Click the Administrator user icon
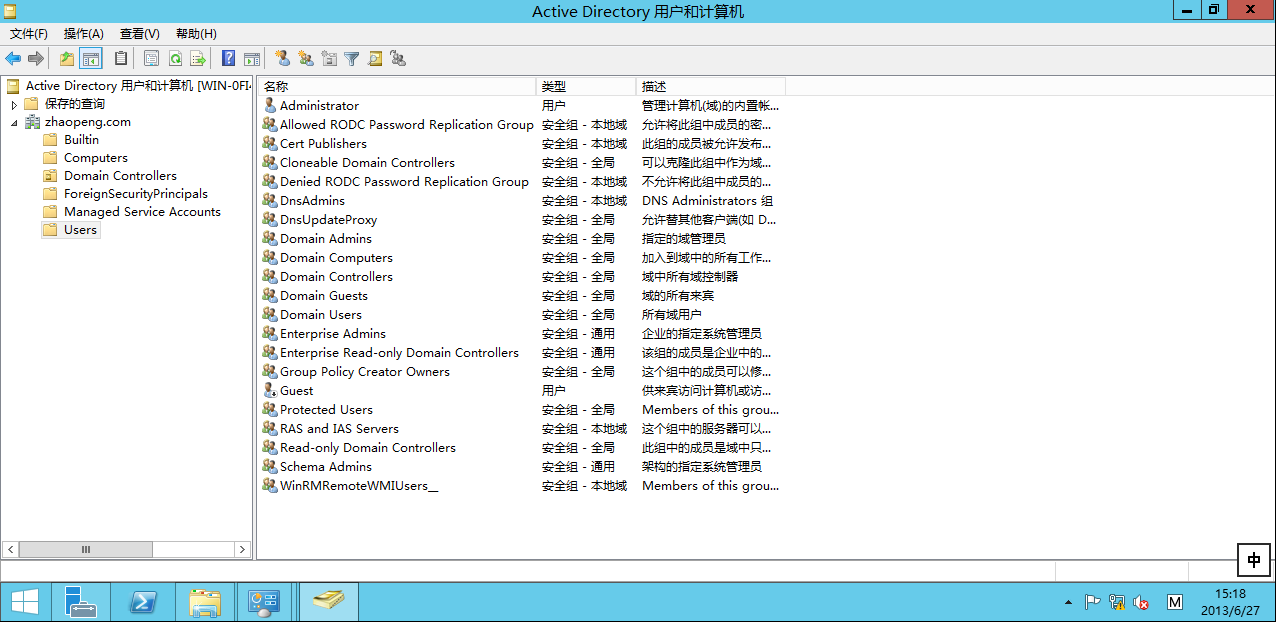Viewport: 1276px width, 622px height. 270,105
